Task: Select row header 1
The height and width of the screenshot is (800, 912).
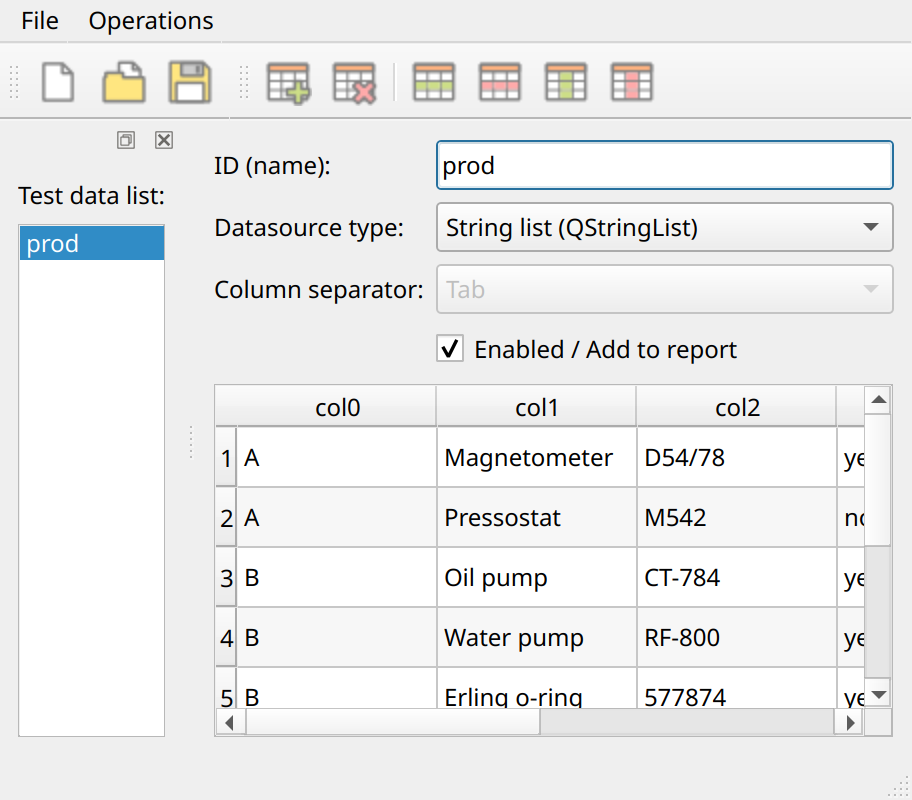Action: pos(226,457)
